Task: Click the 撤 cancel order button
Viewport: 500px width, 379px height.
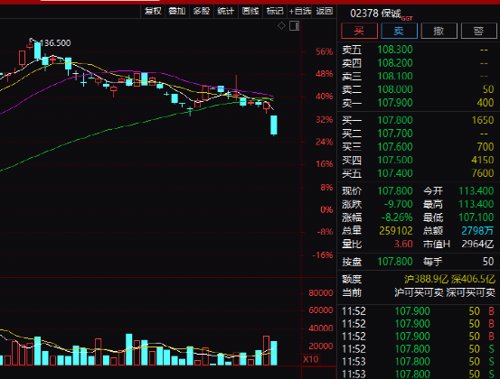Action: 439,31
